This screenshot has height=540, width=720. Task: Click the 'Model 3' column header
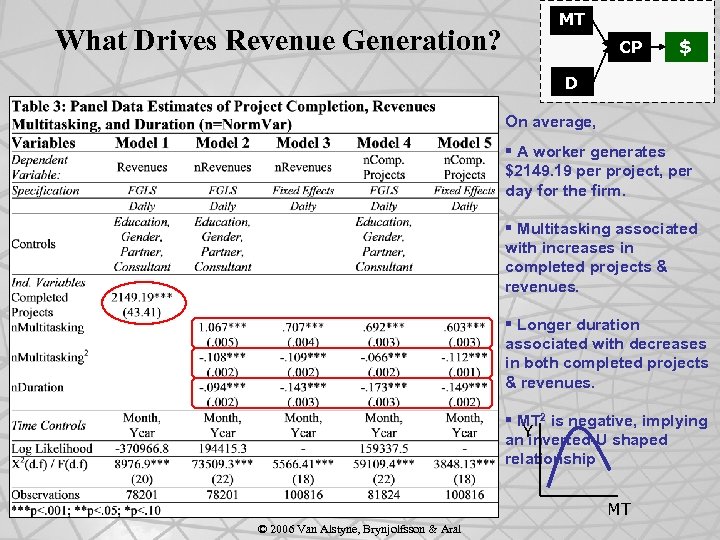click(x=303, y=143)
